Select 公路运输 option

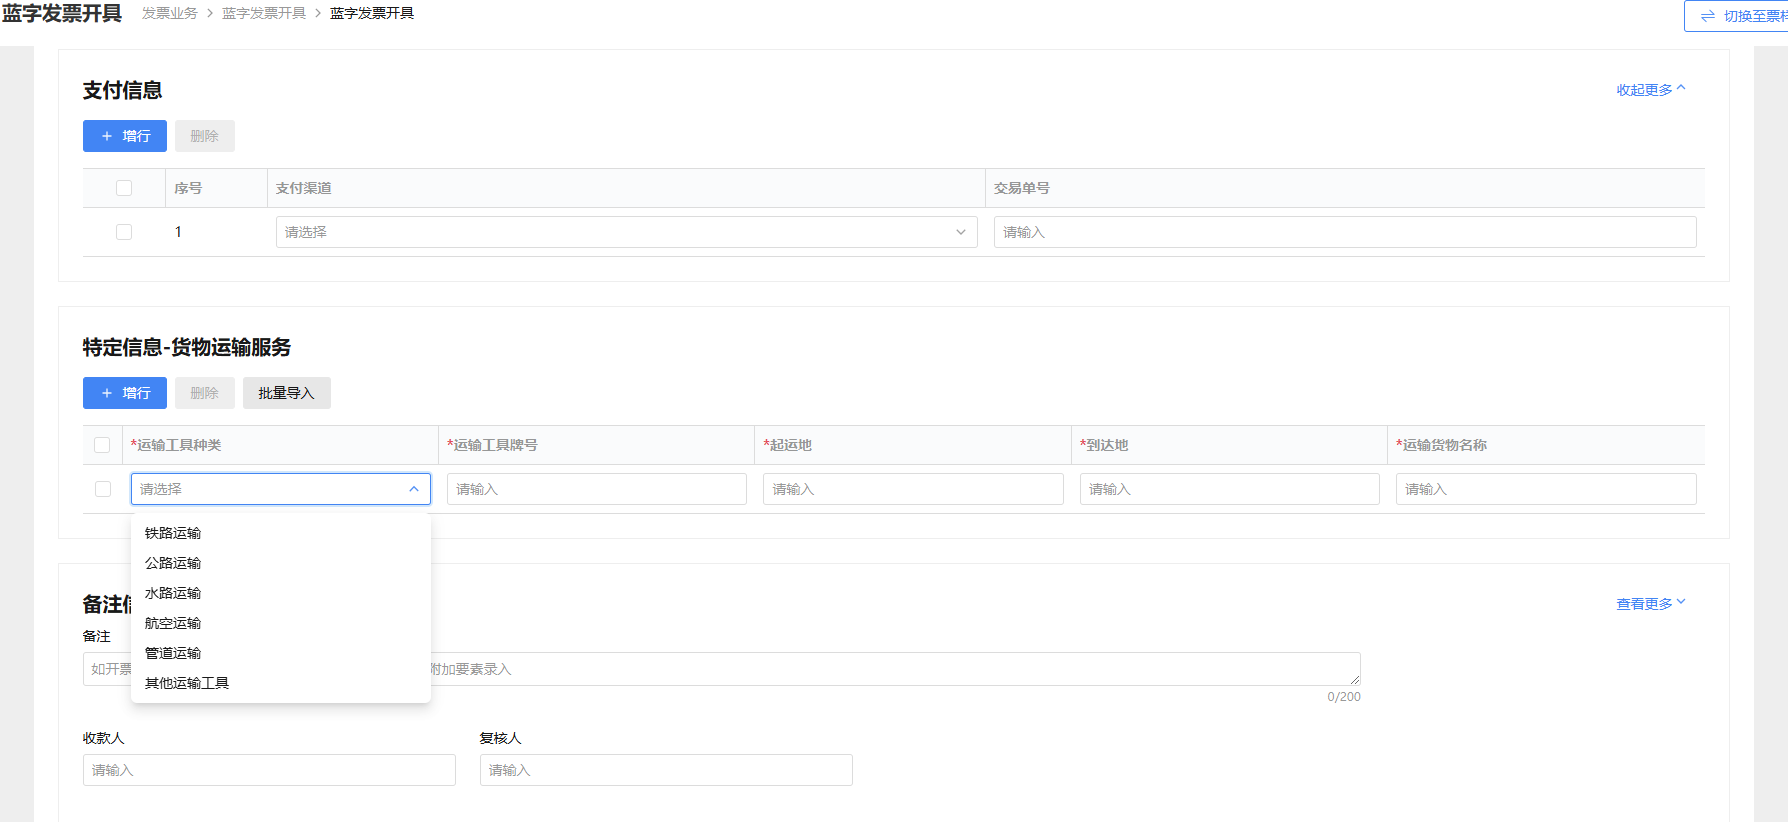pyautogui.click(x=173, y=563)
